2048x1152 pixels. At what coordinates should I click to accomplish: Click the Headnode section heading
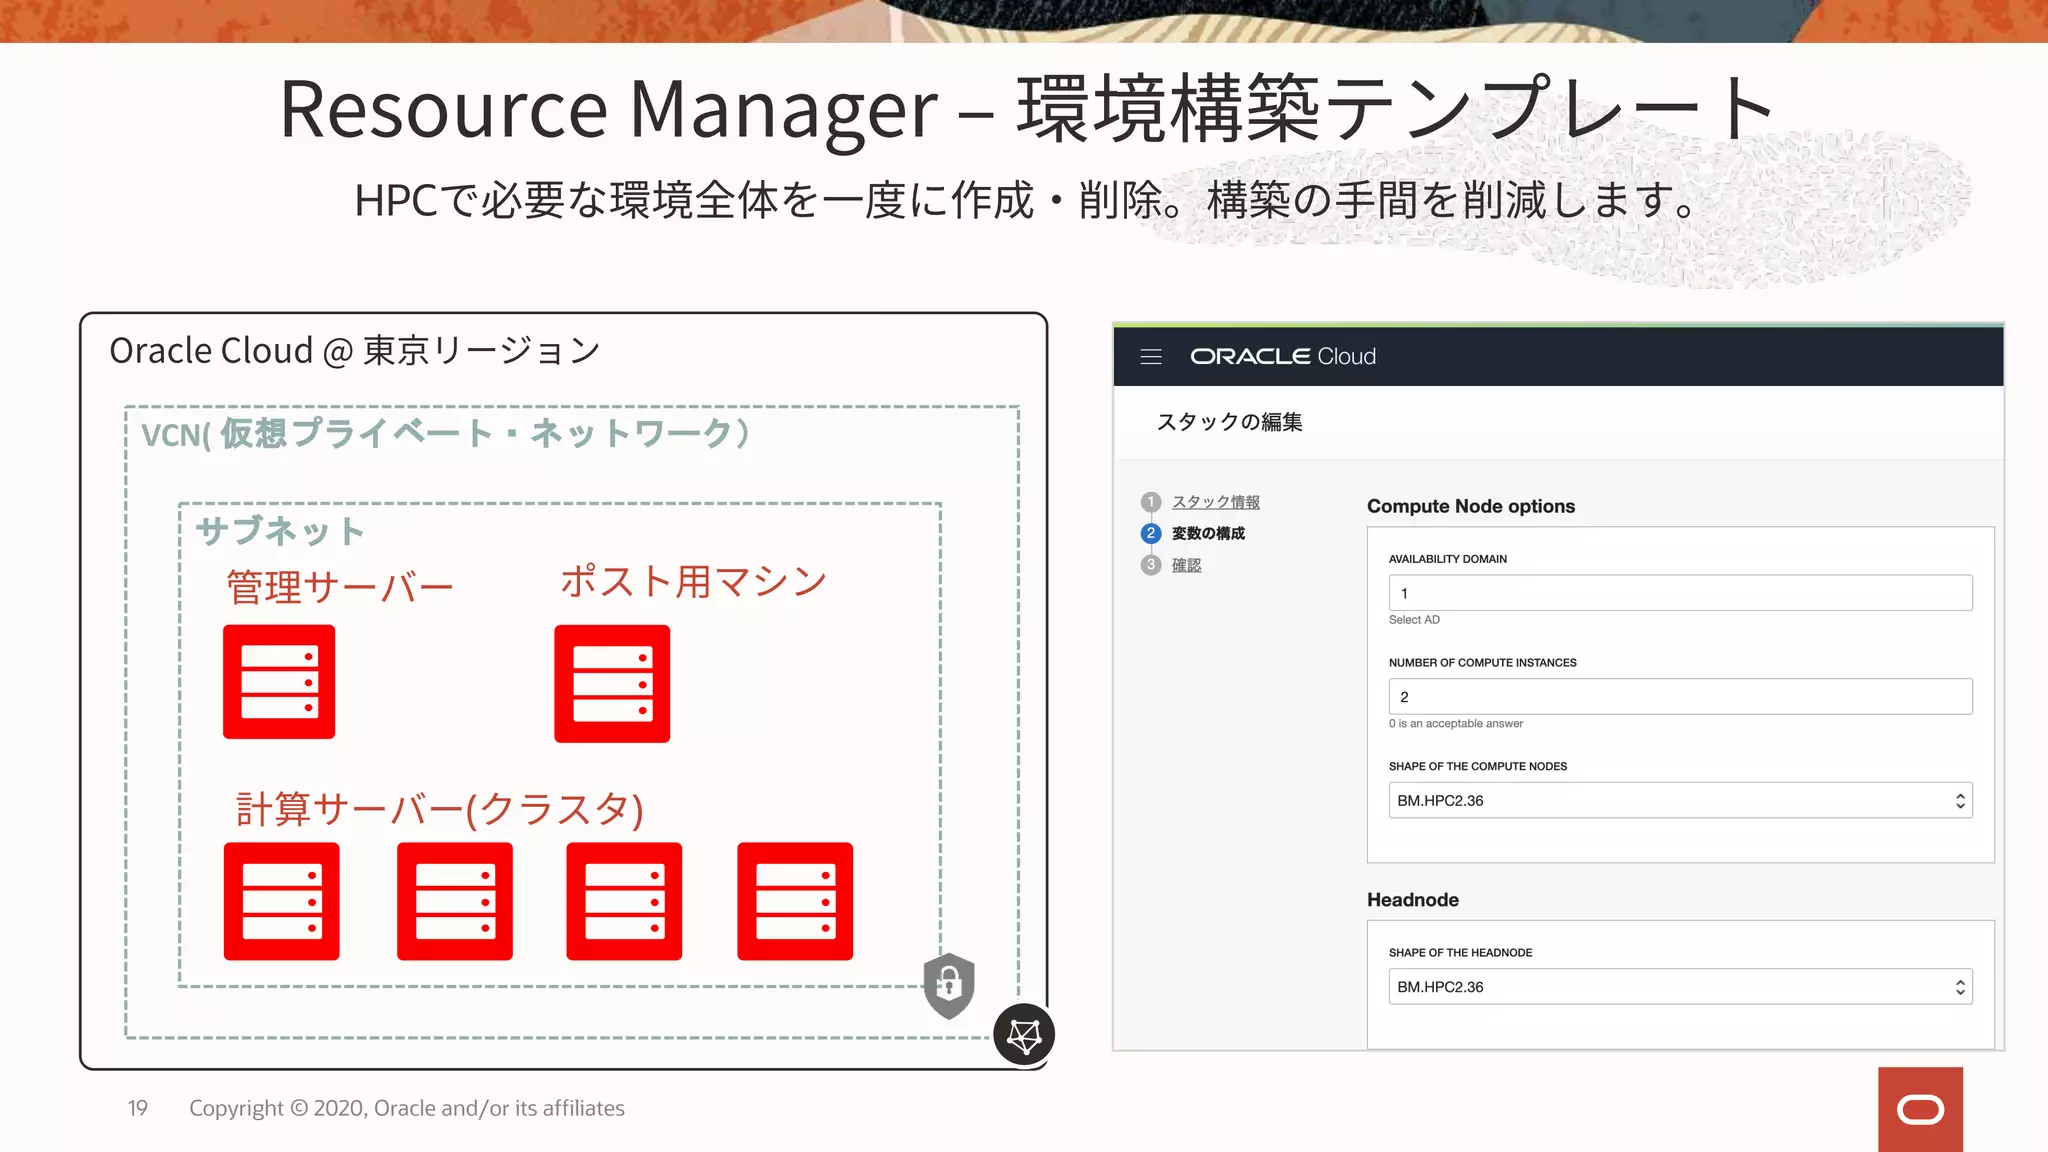pyautogui.click(x=1413, y=900)
